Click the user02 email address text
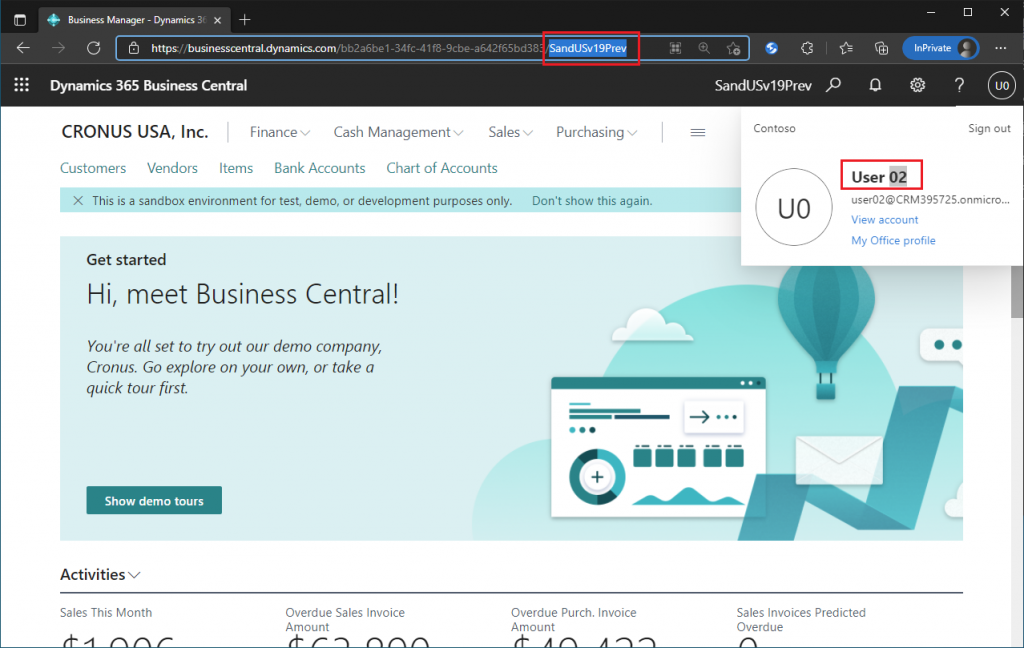Image resolution: width=1024 pixels, height=648 pixels. point(930,199)
